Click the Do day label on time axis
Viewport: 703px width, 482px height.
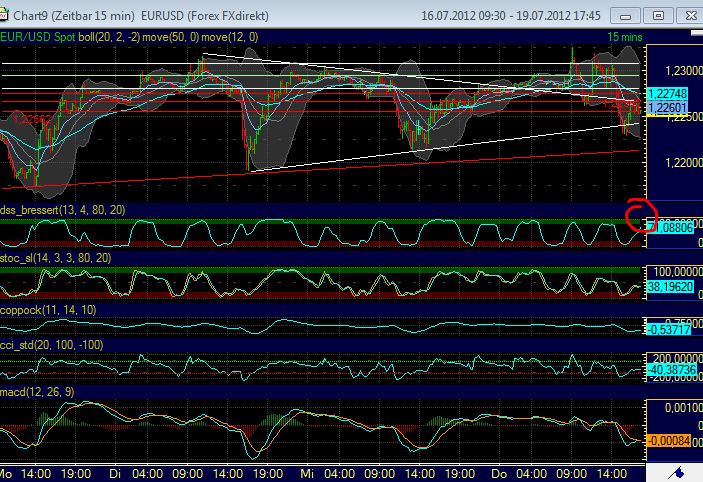pos(499,474)
